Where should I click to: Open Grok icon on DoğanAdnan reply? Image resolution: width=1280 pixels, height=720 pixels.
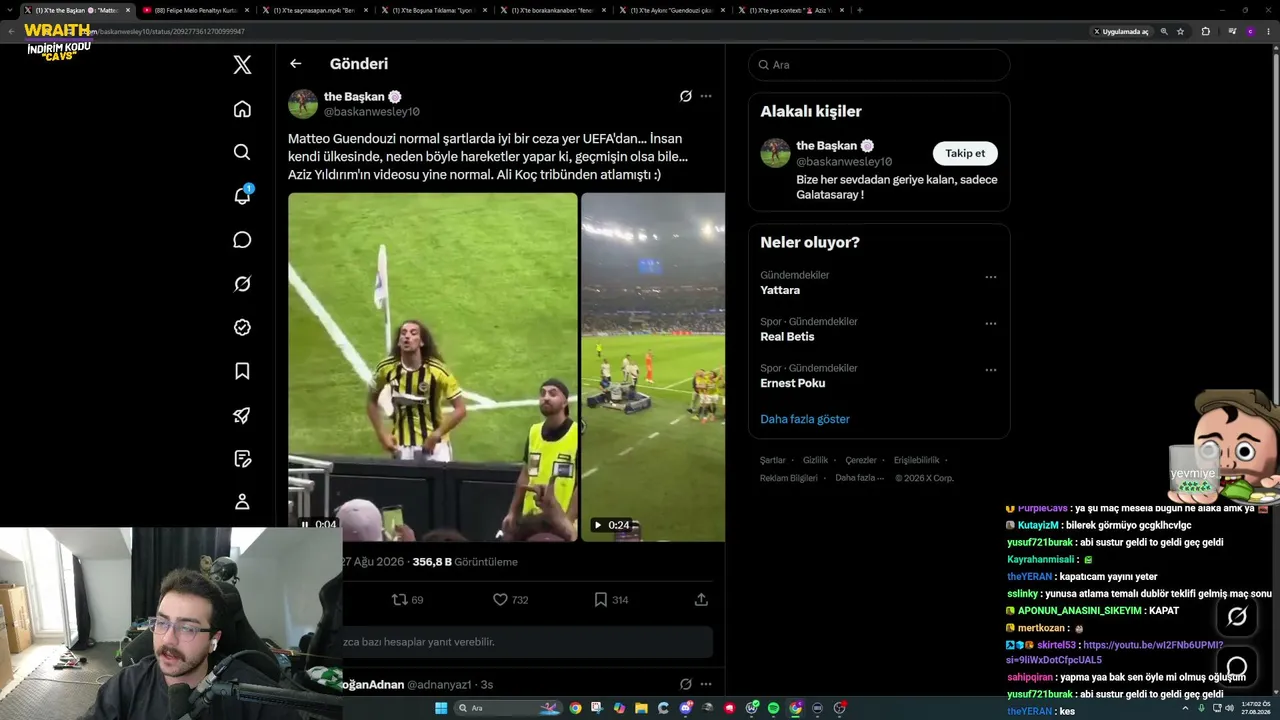pos(685,684)
